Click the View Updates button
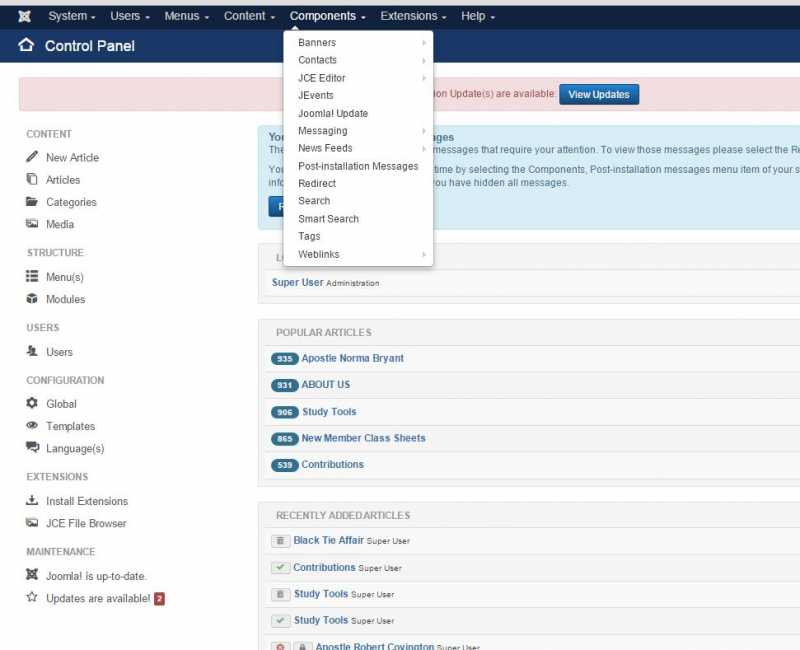Screen dimensions: 800x650 tap(599, 94)
